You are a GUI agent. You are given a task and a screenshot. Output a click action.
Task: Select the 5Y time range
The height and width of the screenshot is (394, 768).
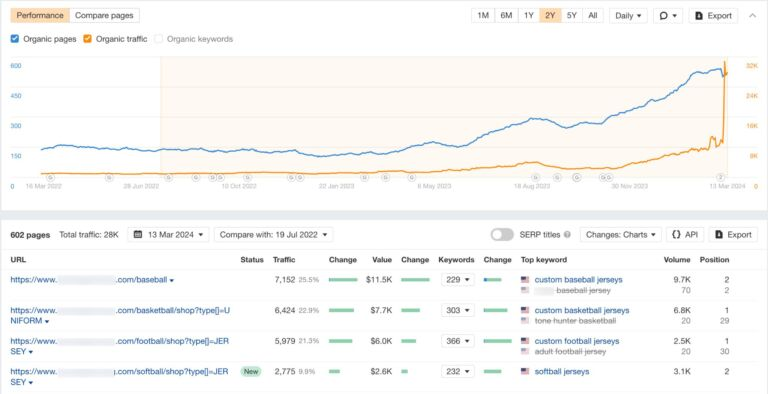(x=572, y=15)
